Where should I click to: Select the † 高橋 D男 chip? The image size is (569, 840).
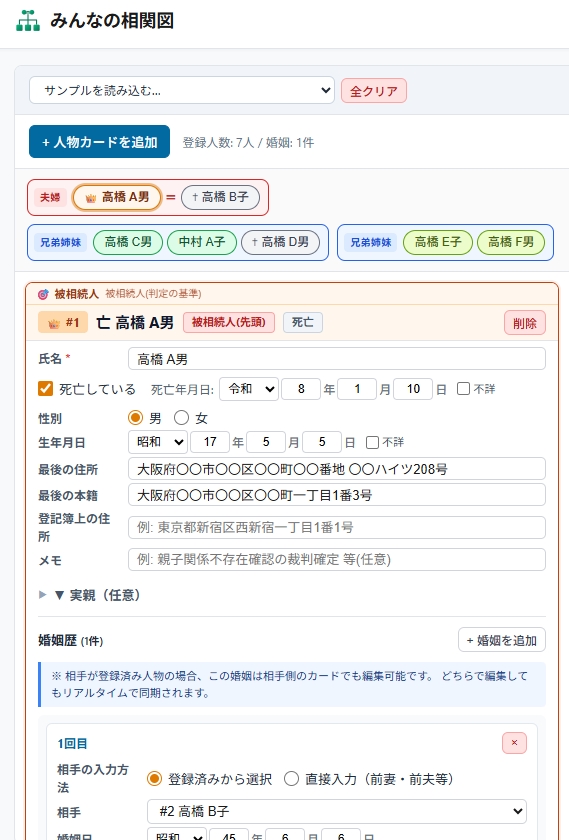(280, 242)
